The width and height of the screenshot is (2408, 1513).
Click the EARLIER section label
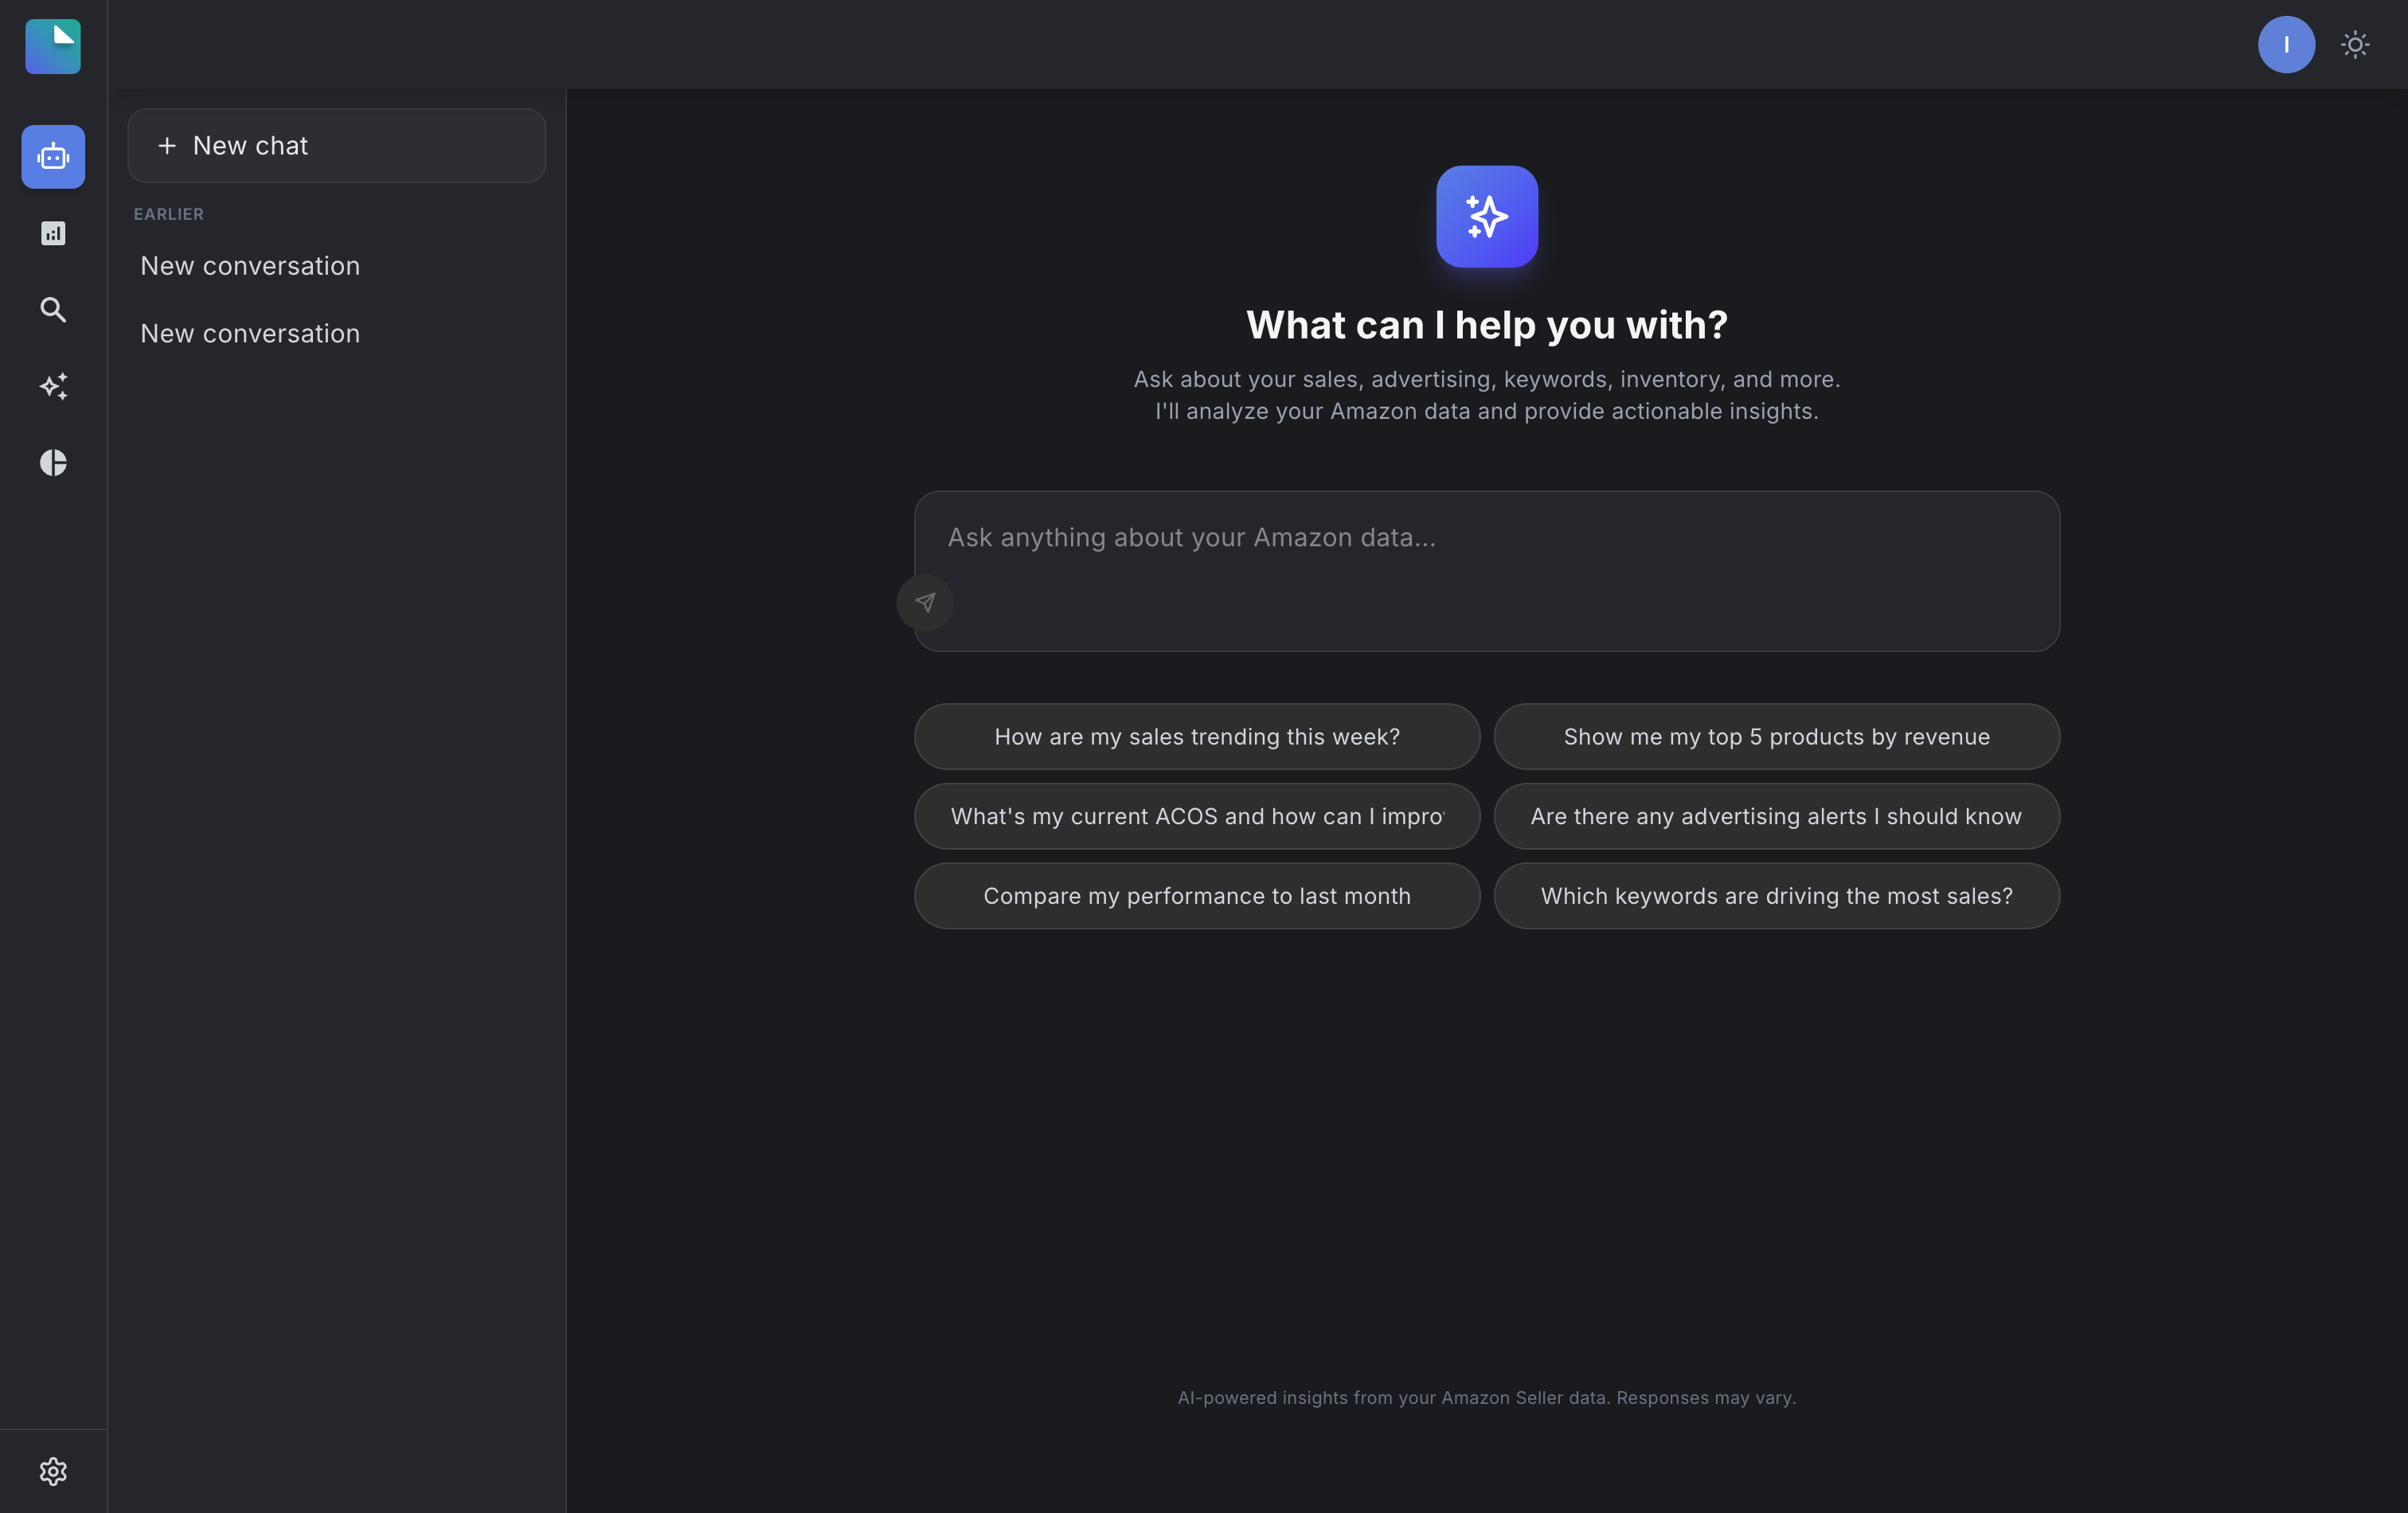169,214
